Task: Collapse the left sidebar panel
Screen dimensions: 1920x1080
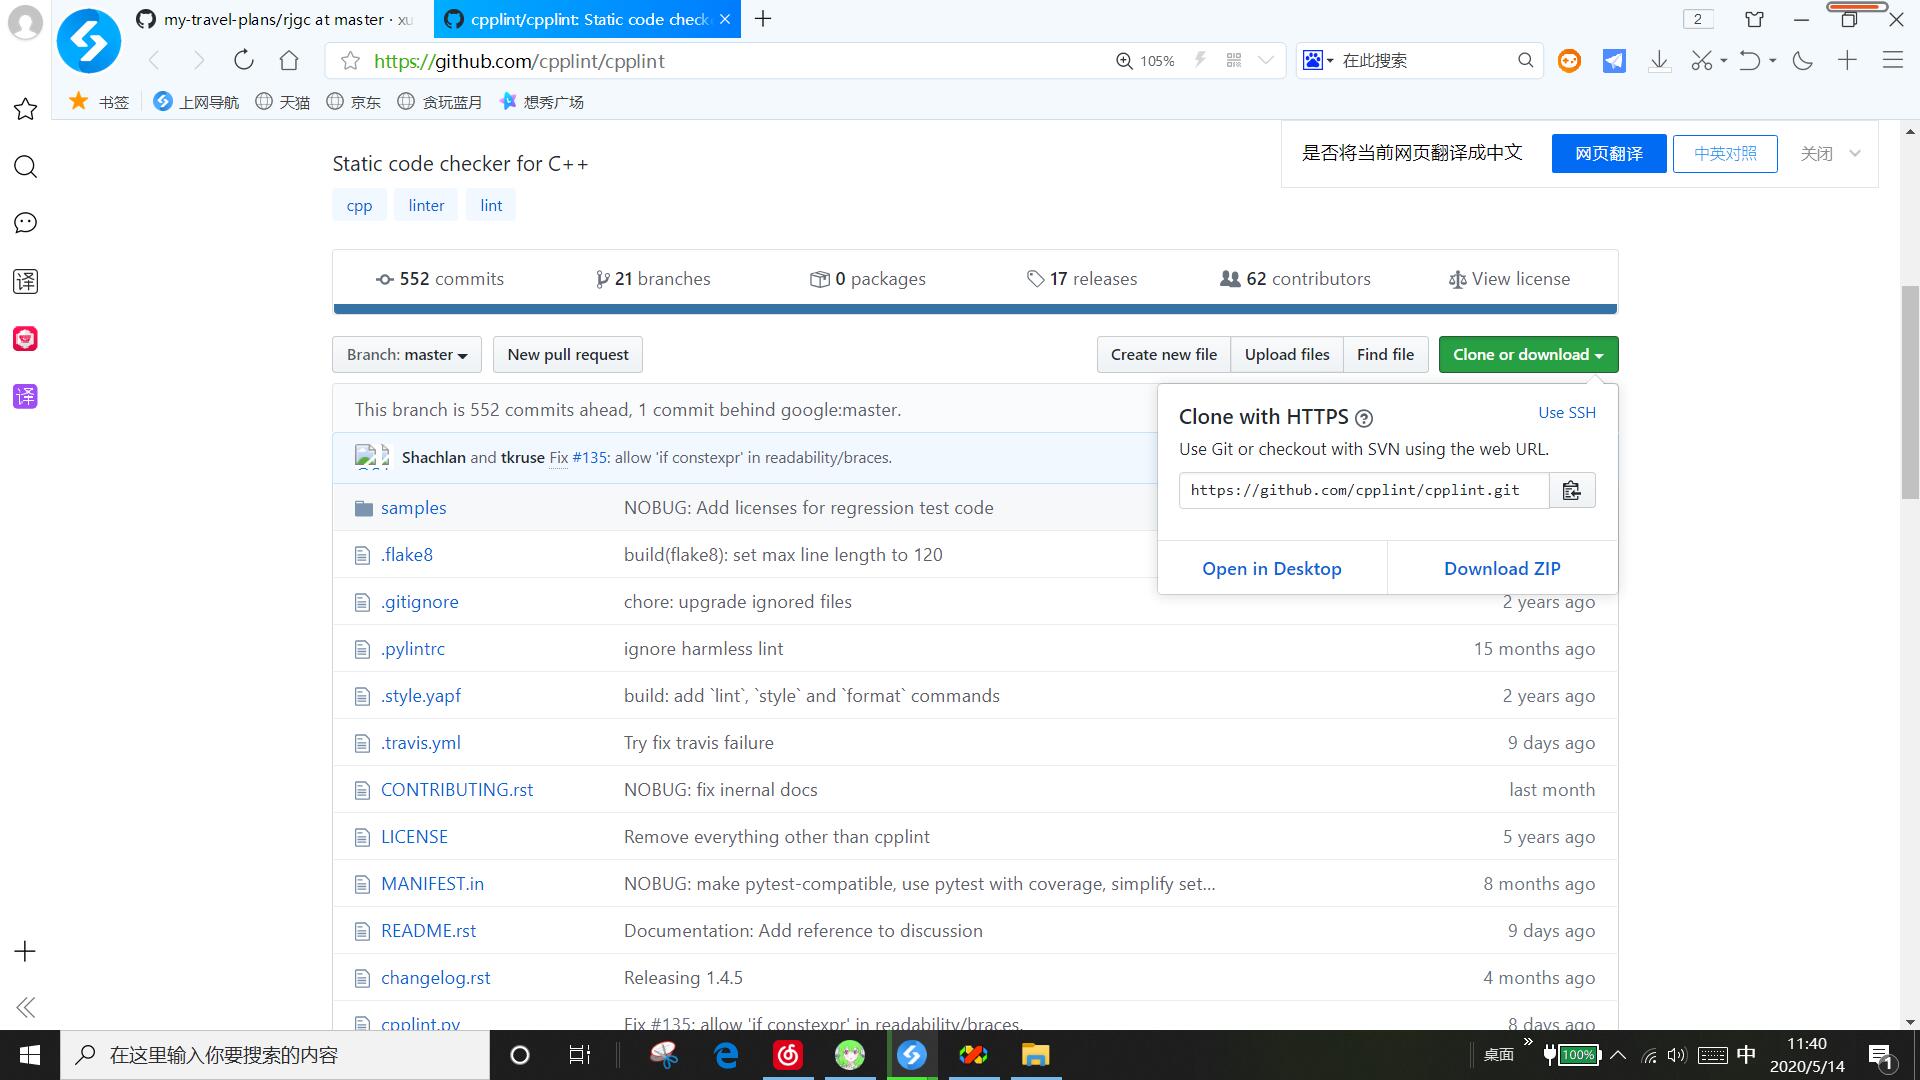Action: pos(25,1007)
